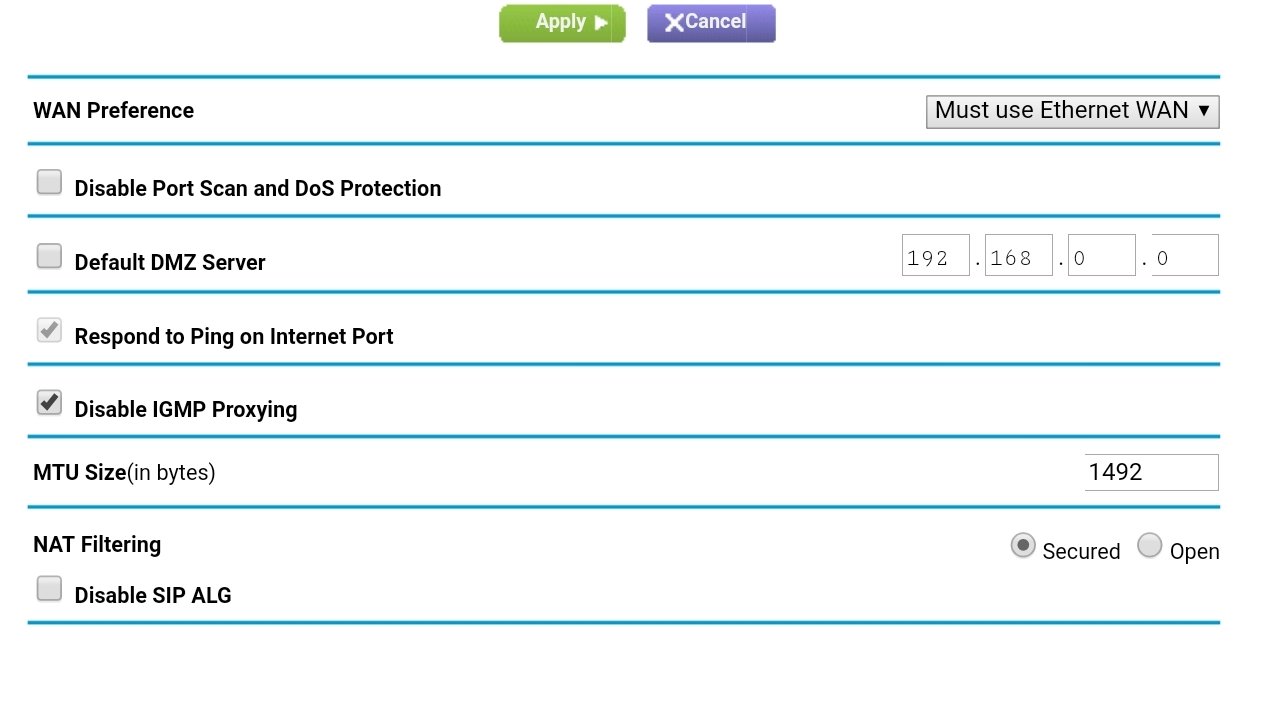Click the purple Cancel button

tap(711, 23)
